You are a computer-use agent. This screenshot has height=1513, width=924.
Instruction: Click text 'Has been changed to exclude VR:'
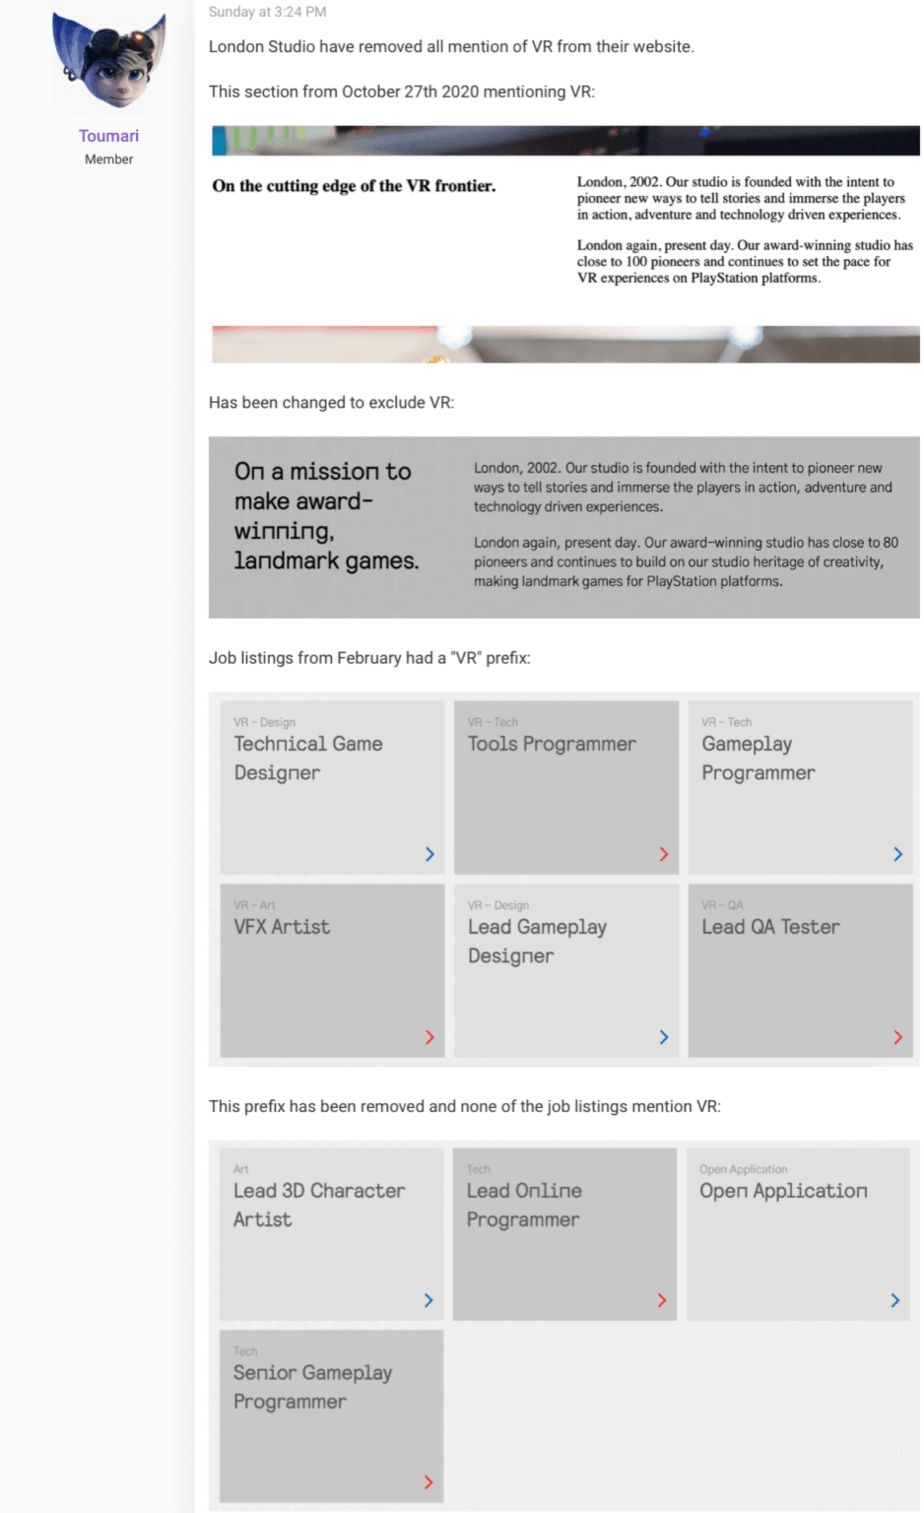331,403
